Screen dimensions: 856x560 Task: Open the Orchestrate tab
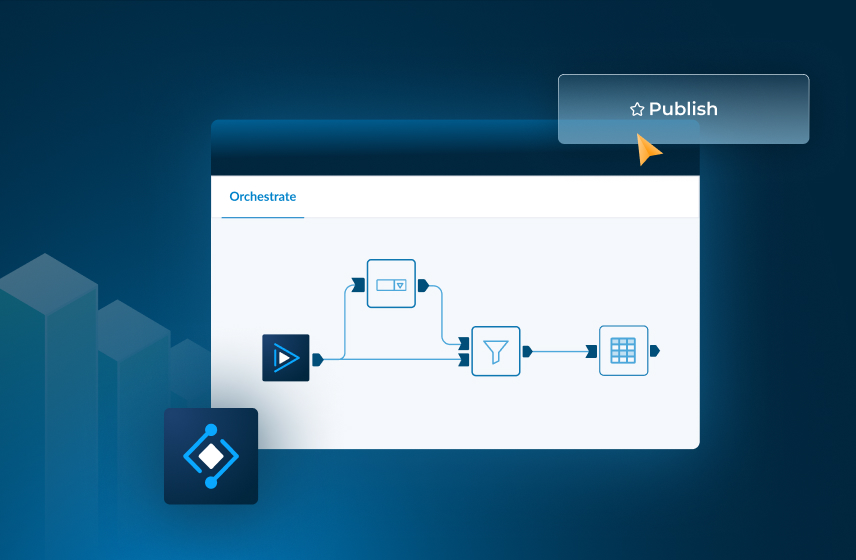coord(263,197)
